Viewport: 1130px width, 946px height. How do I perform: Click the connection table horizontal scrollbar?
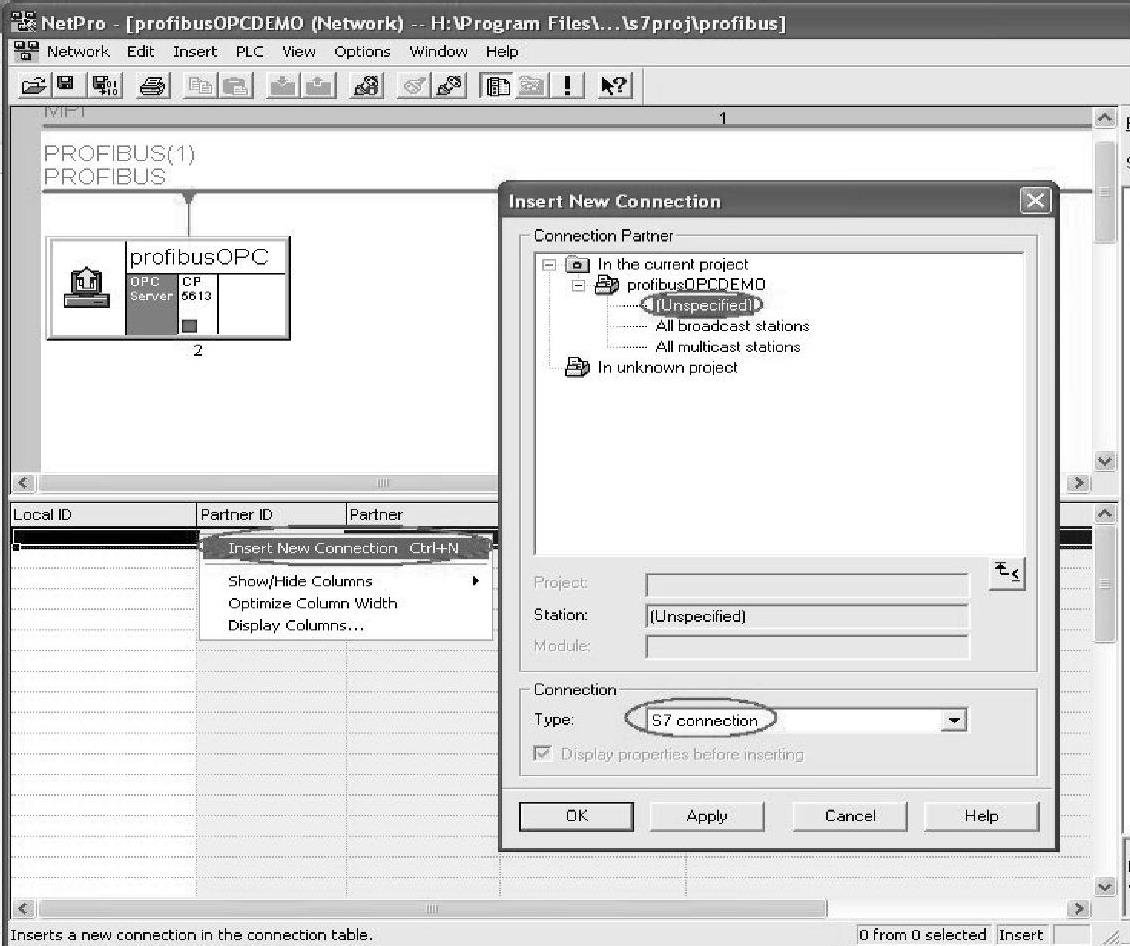[x=430, y=909]
